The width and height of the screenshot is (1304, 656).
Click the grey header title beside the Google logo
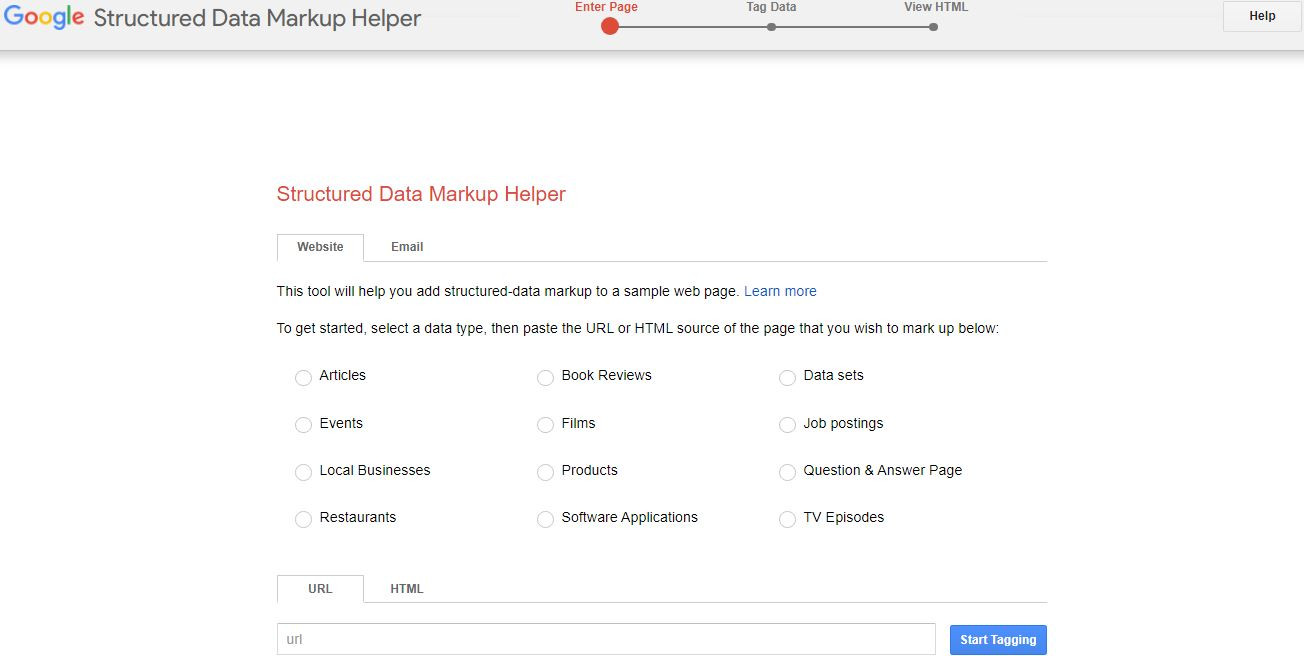tap(257, 18)
